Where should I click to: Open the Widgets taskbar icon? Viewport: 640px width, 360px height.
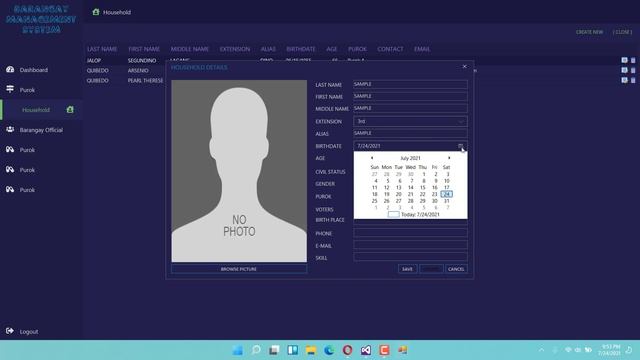coord(293,350)
